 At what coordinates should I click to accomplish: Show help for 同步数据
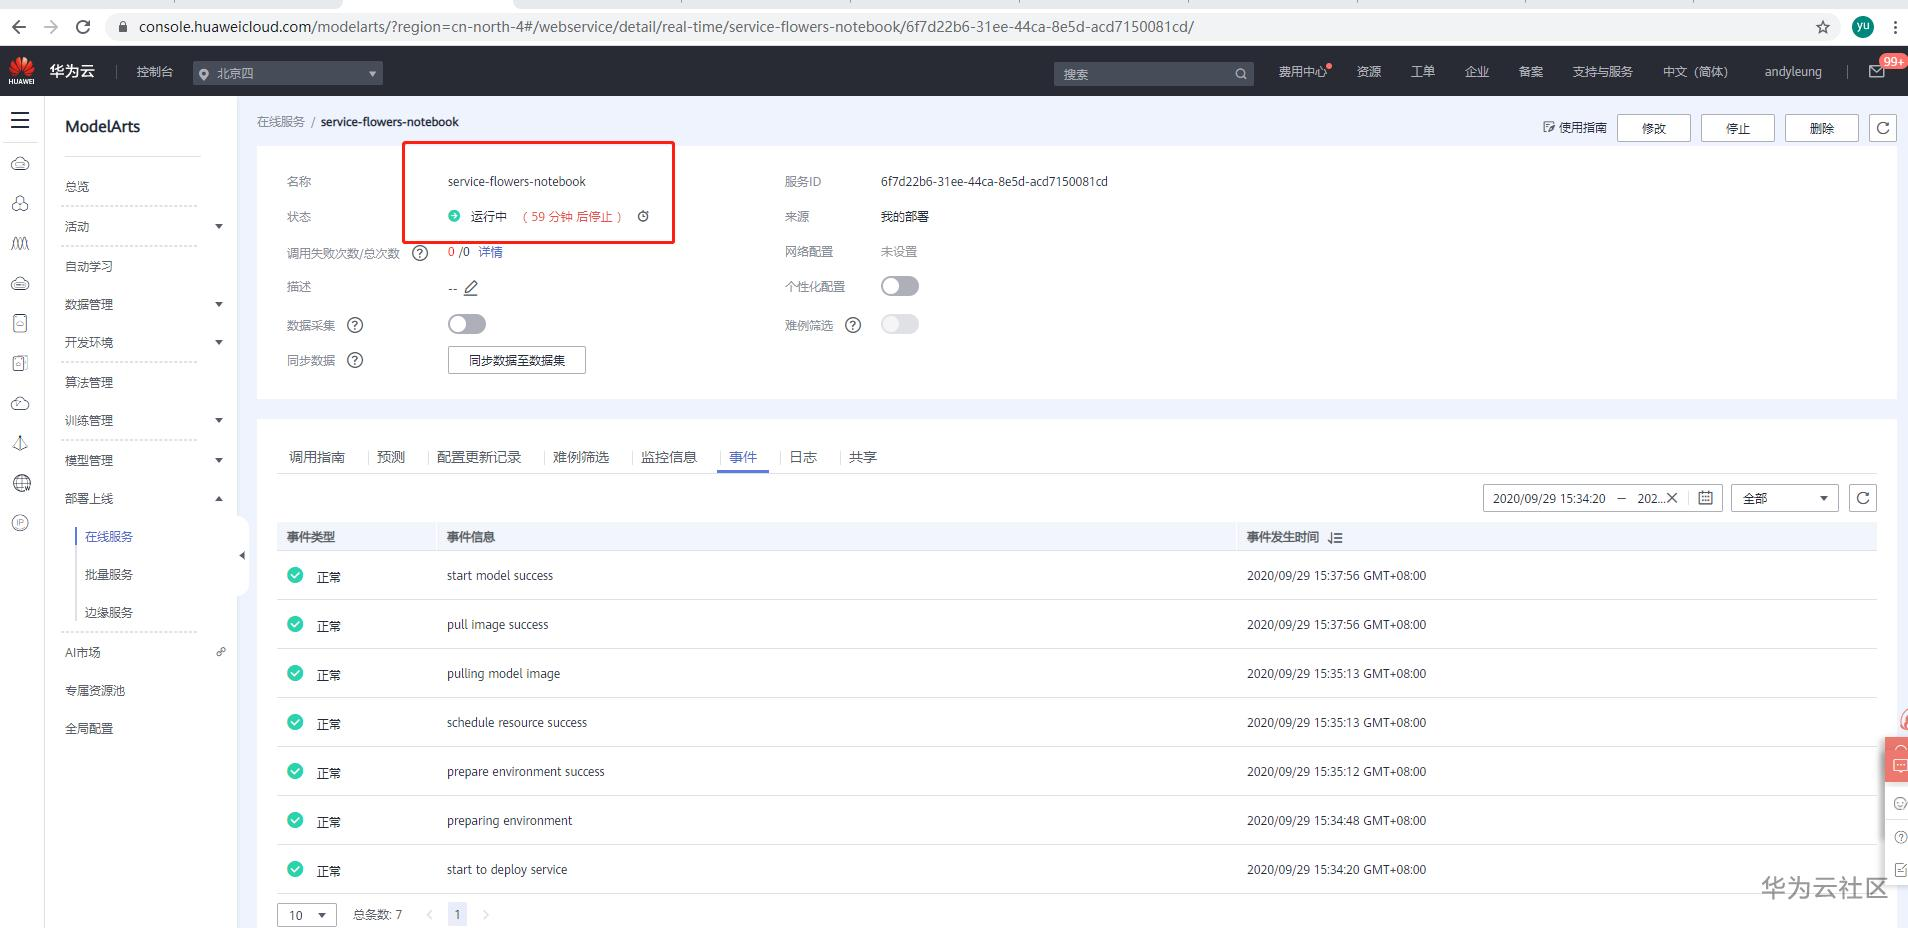coord(355,360)
